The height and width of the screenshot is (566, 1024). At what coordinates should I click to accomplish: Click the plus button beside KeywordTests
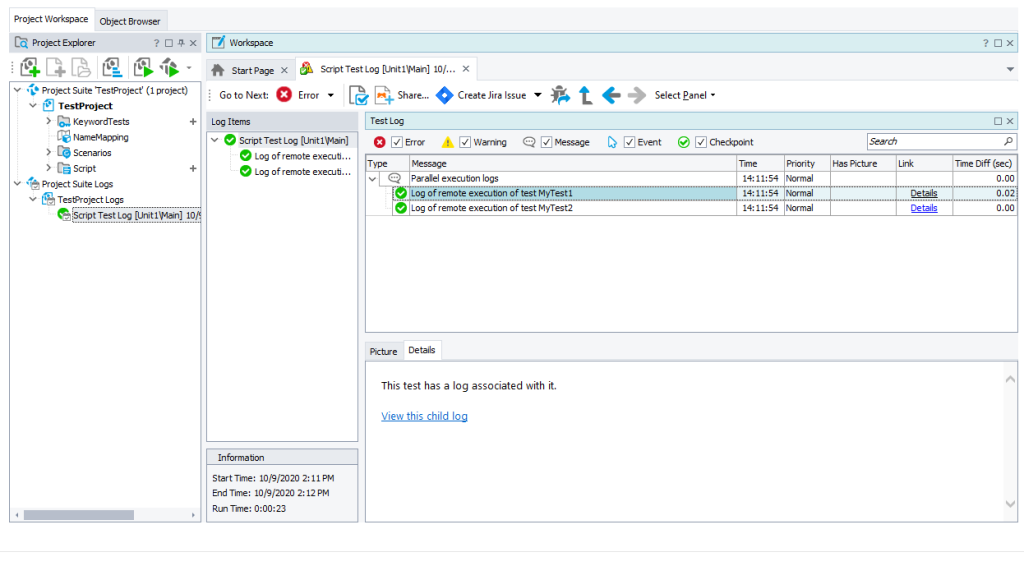coord(193,121)
